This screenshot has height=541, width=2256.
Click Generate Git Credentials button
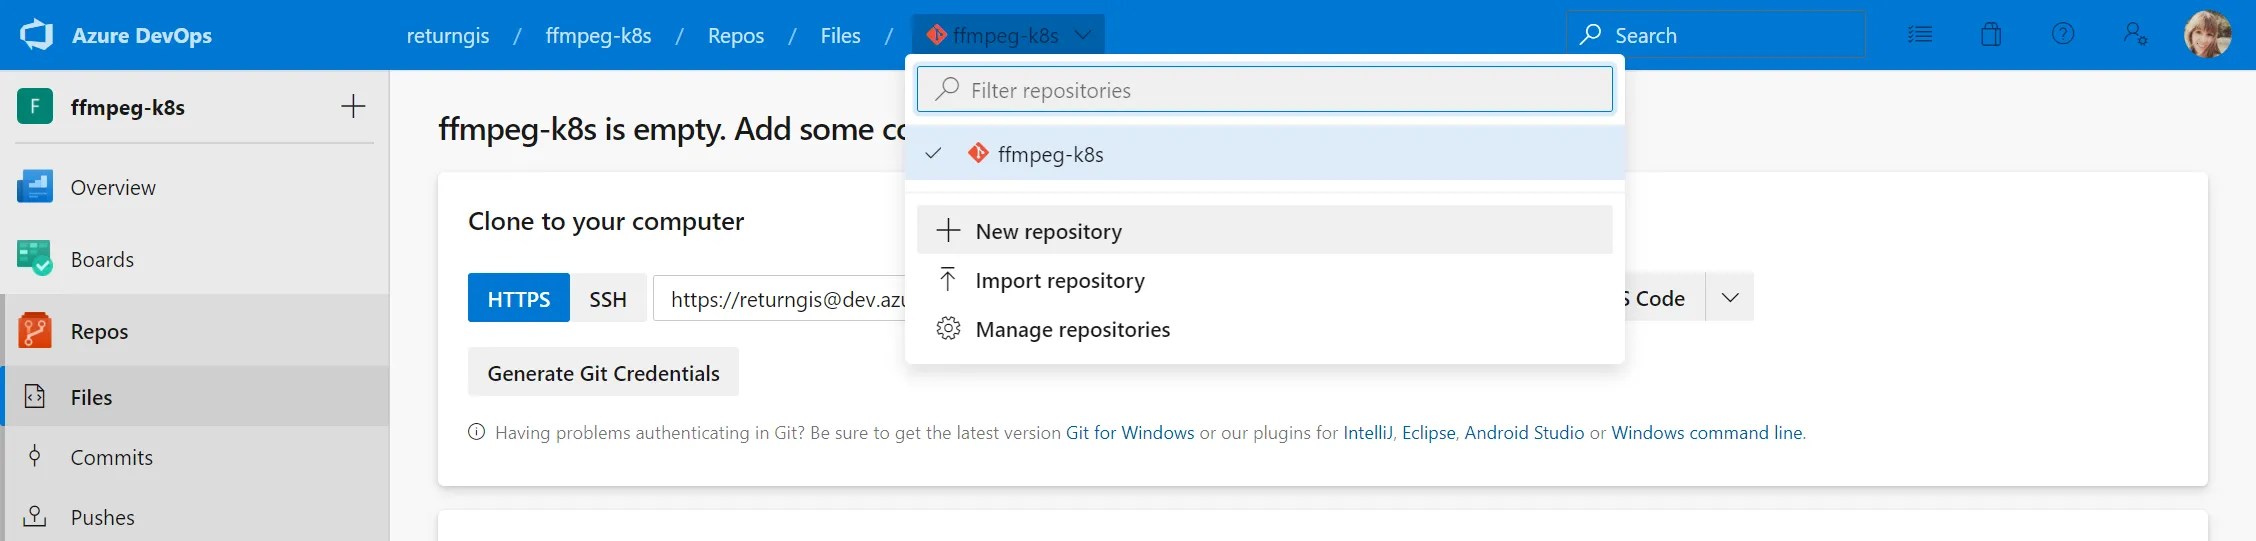(603, 372)
